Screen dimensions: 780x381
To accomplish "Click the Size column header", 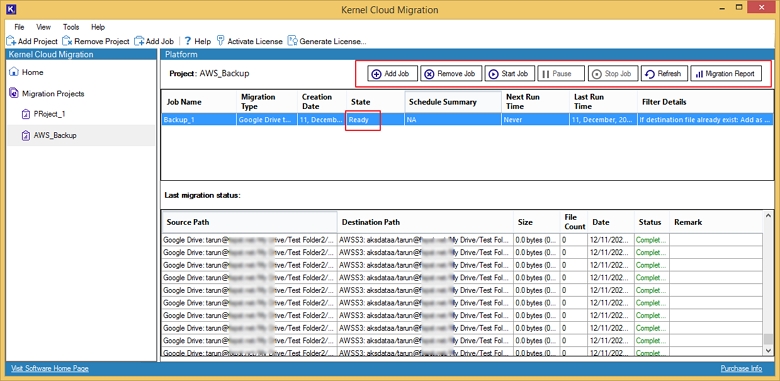I will [537, 222].
